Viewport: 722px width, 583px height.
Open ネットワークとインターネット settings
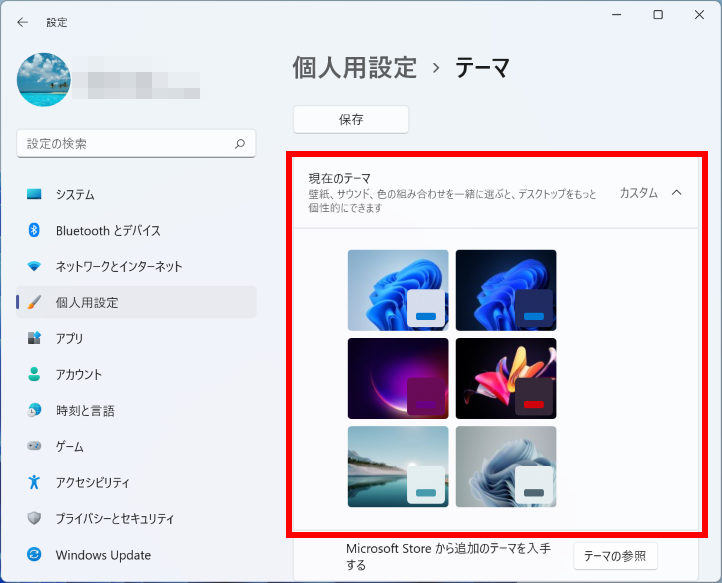(136, 266)
